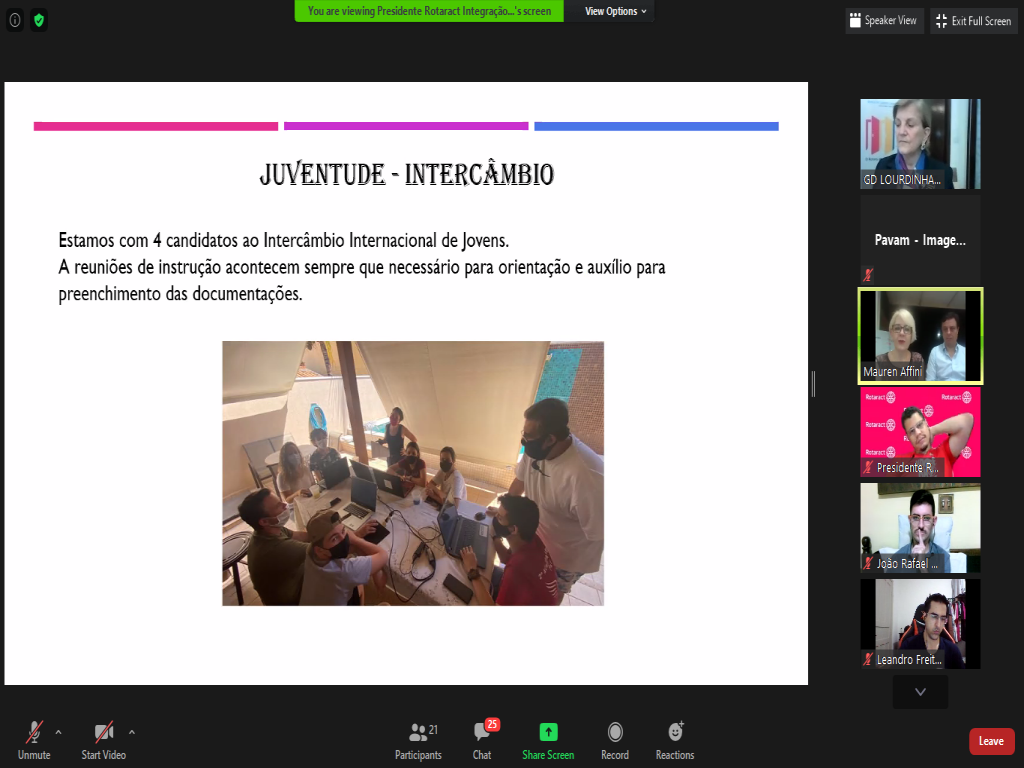The image size is (1024, 768).
Task: Click the screen-viewing notification banner
Action: pyautogui.click(x=429, y=11)
